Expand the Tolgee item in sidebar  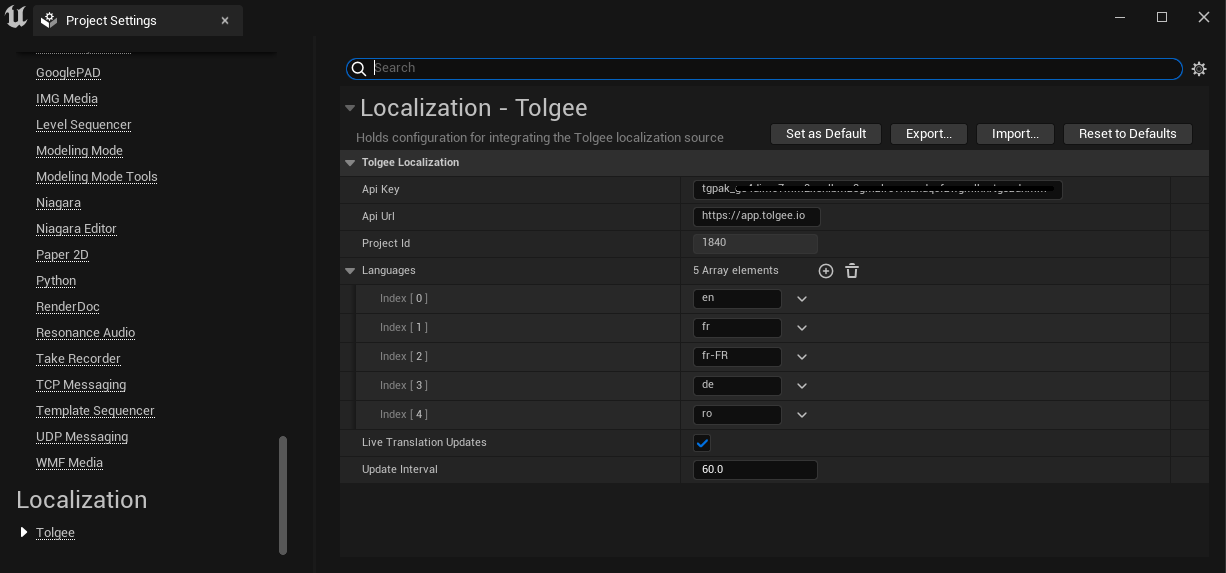pos(24,532)
